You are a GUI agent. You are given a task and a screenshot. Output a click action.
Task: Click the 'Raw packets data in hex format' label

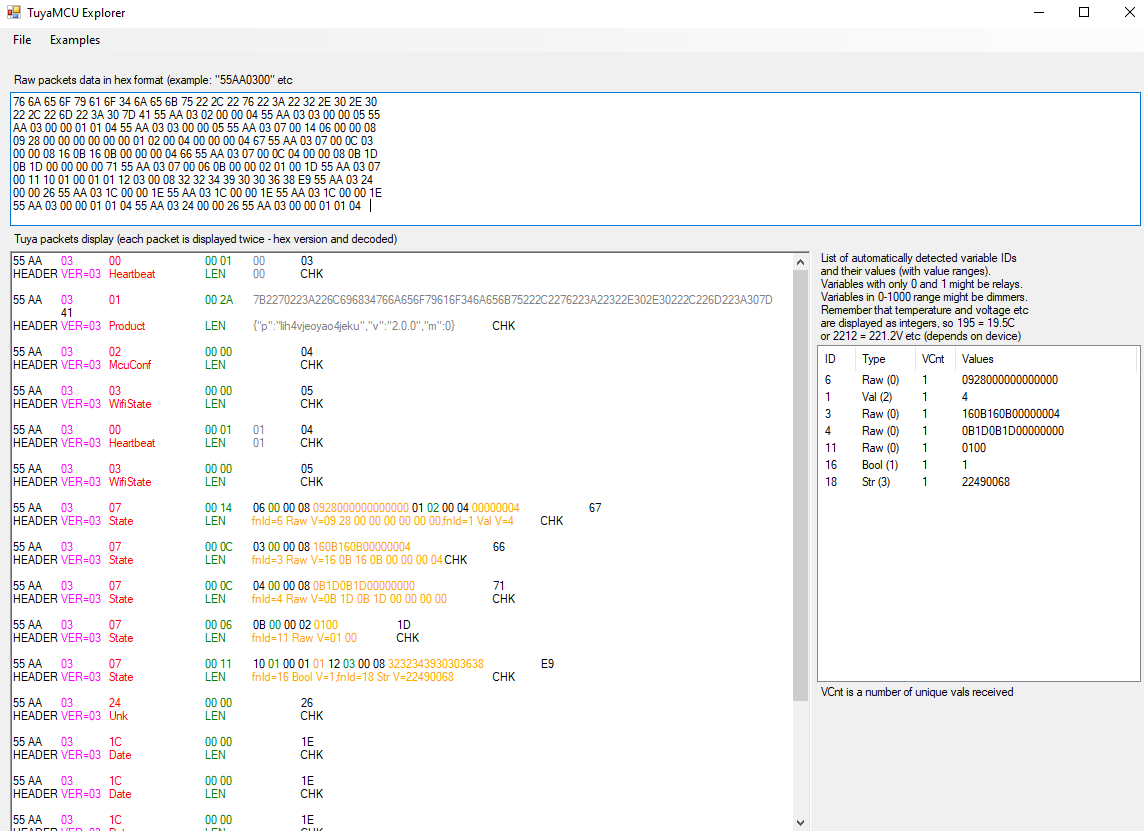[153, 80]
